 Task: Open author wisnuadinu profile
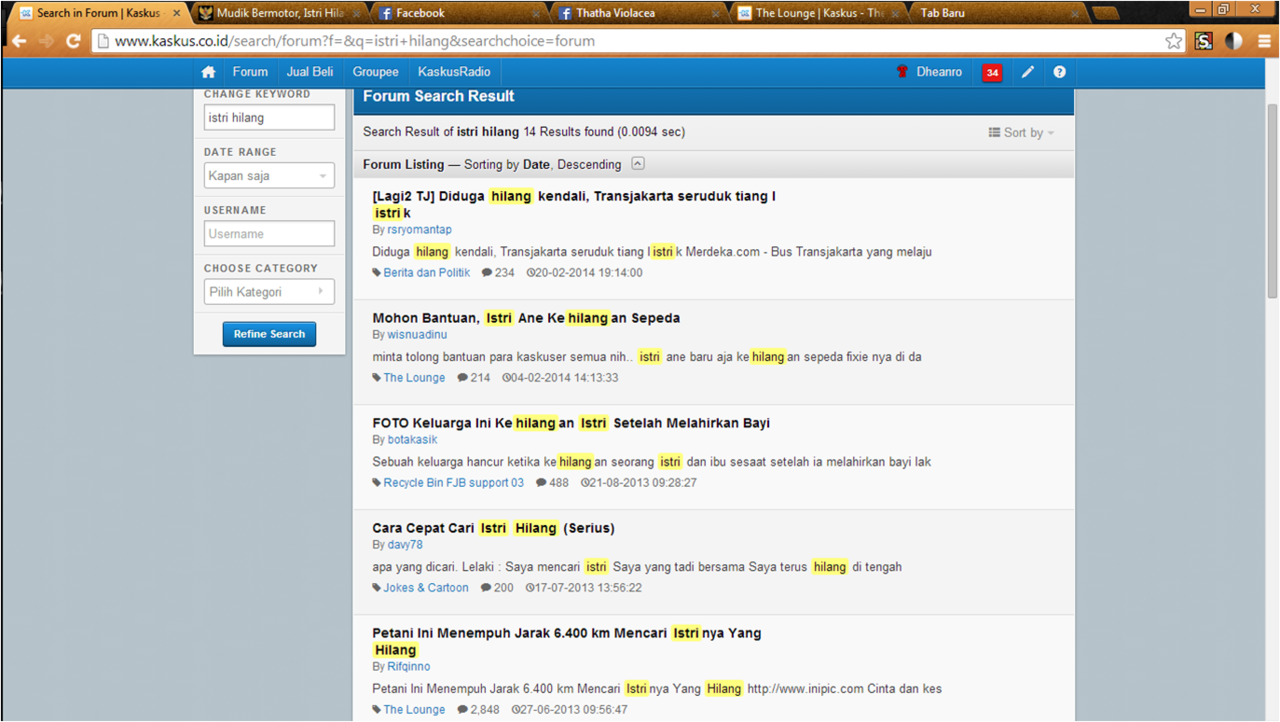click(x=417, y=335)
